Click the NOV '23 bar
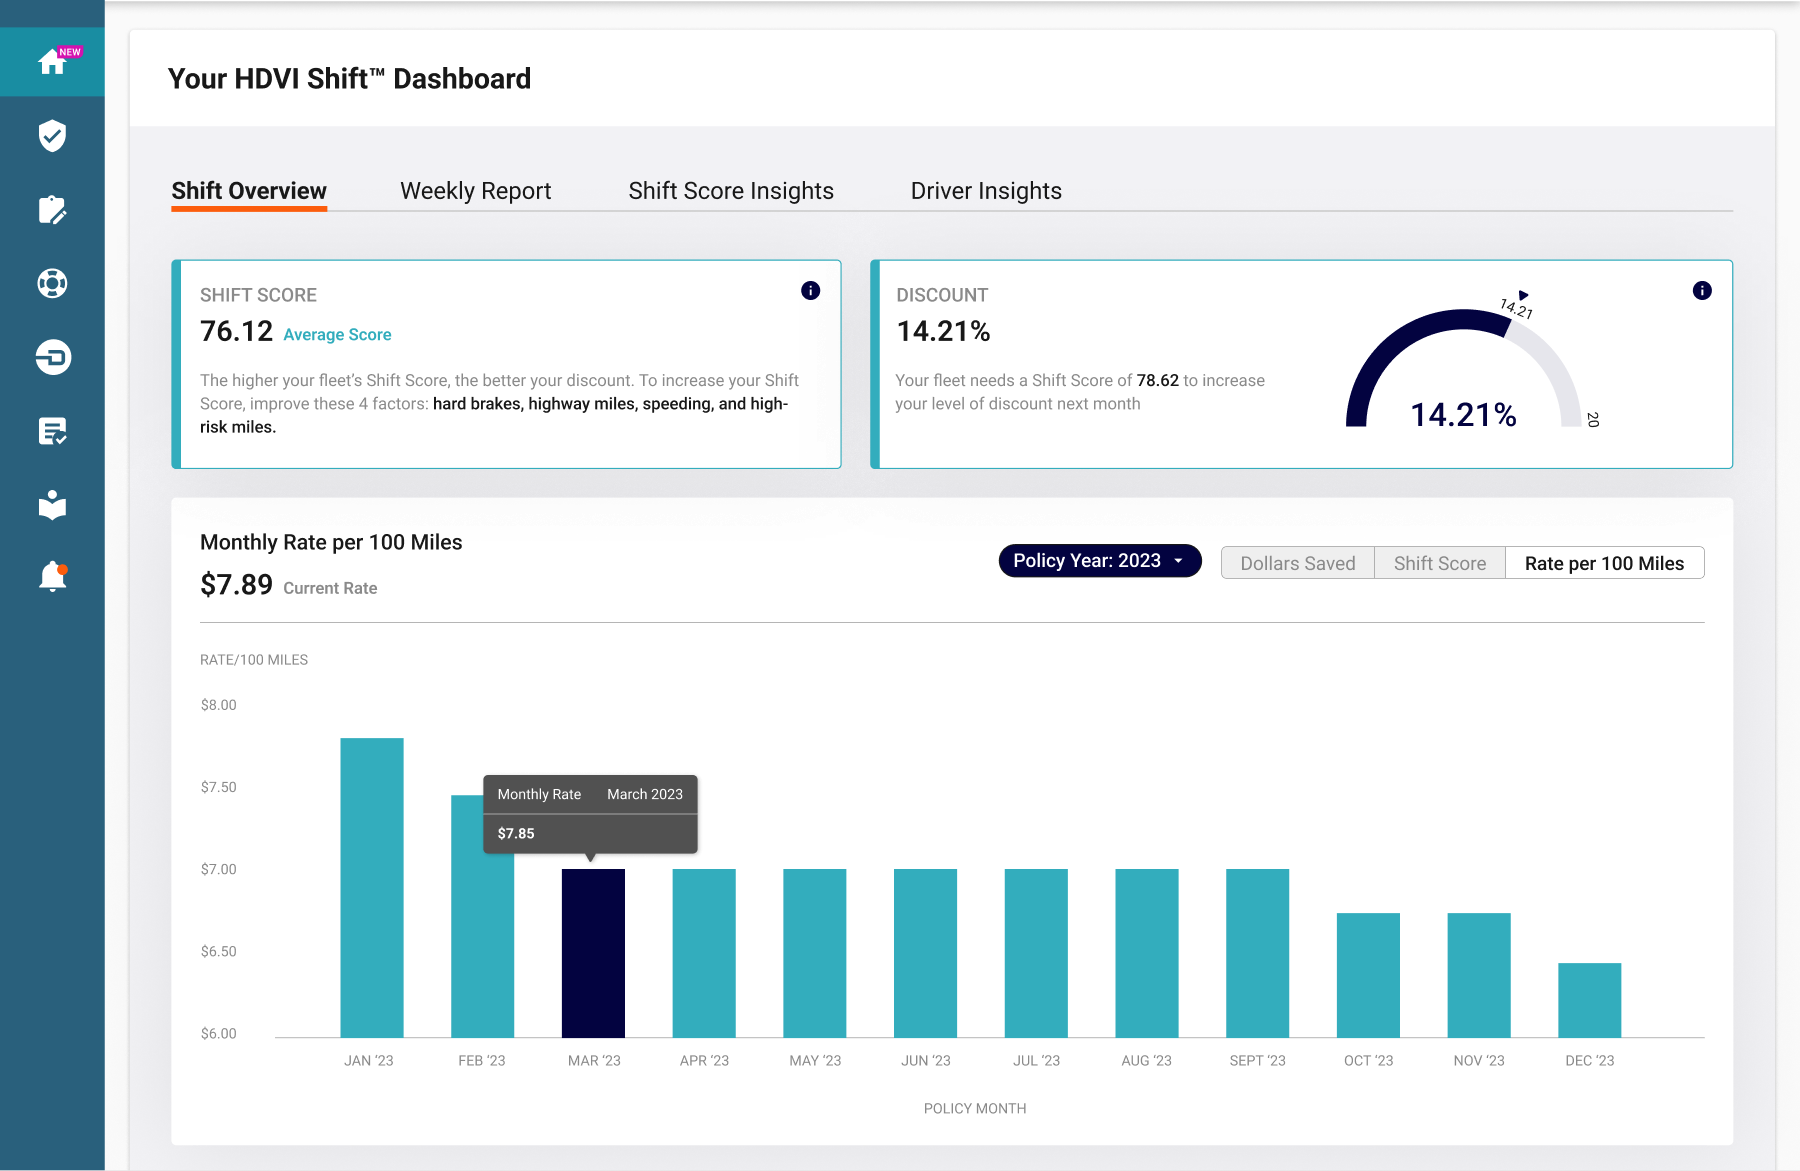This screenshot has height=1171, width=1800. point(1479,975)
